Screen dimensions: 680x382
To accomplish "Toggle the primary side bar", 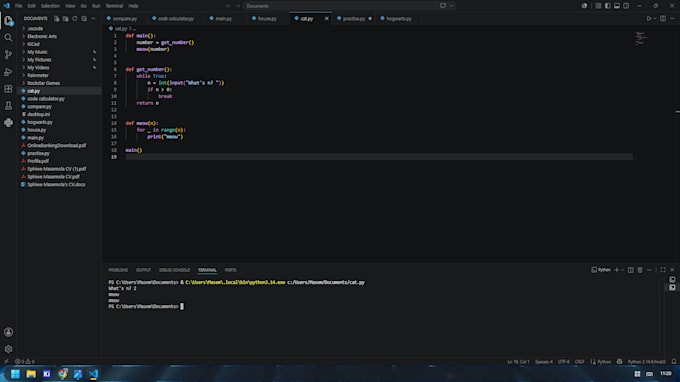I will [607, 6].
